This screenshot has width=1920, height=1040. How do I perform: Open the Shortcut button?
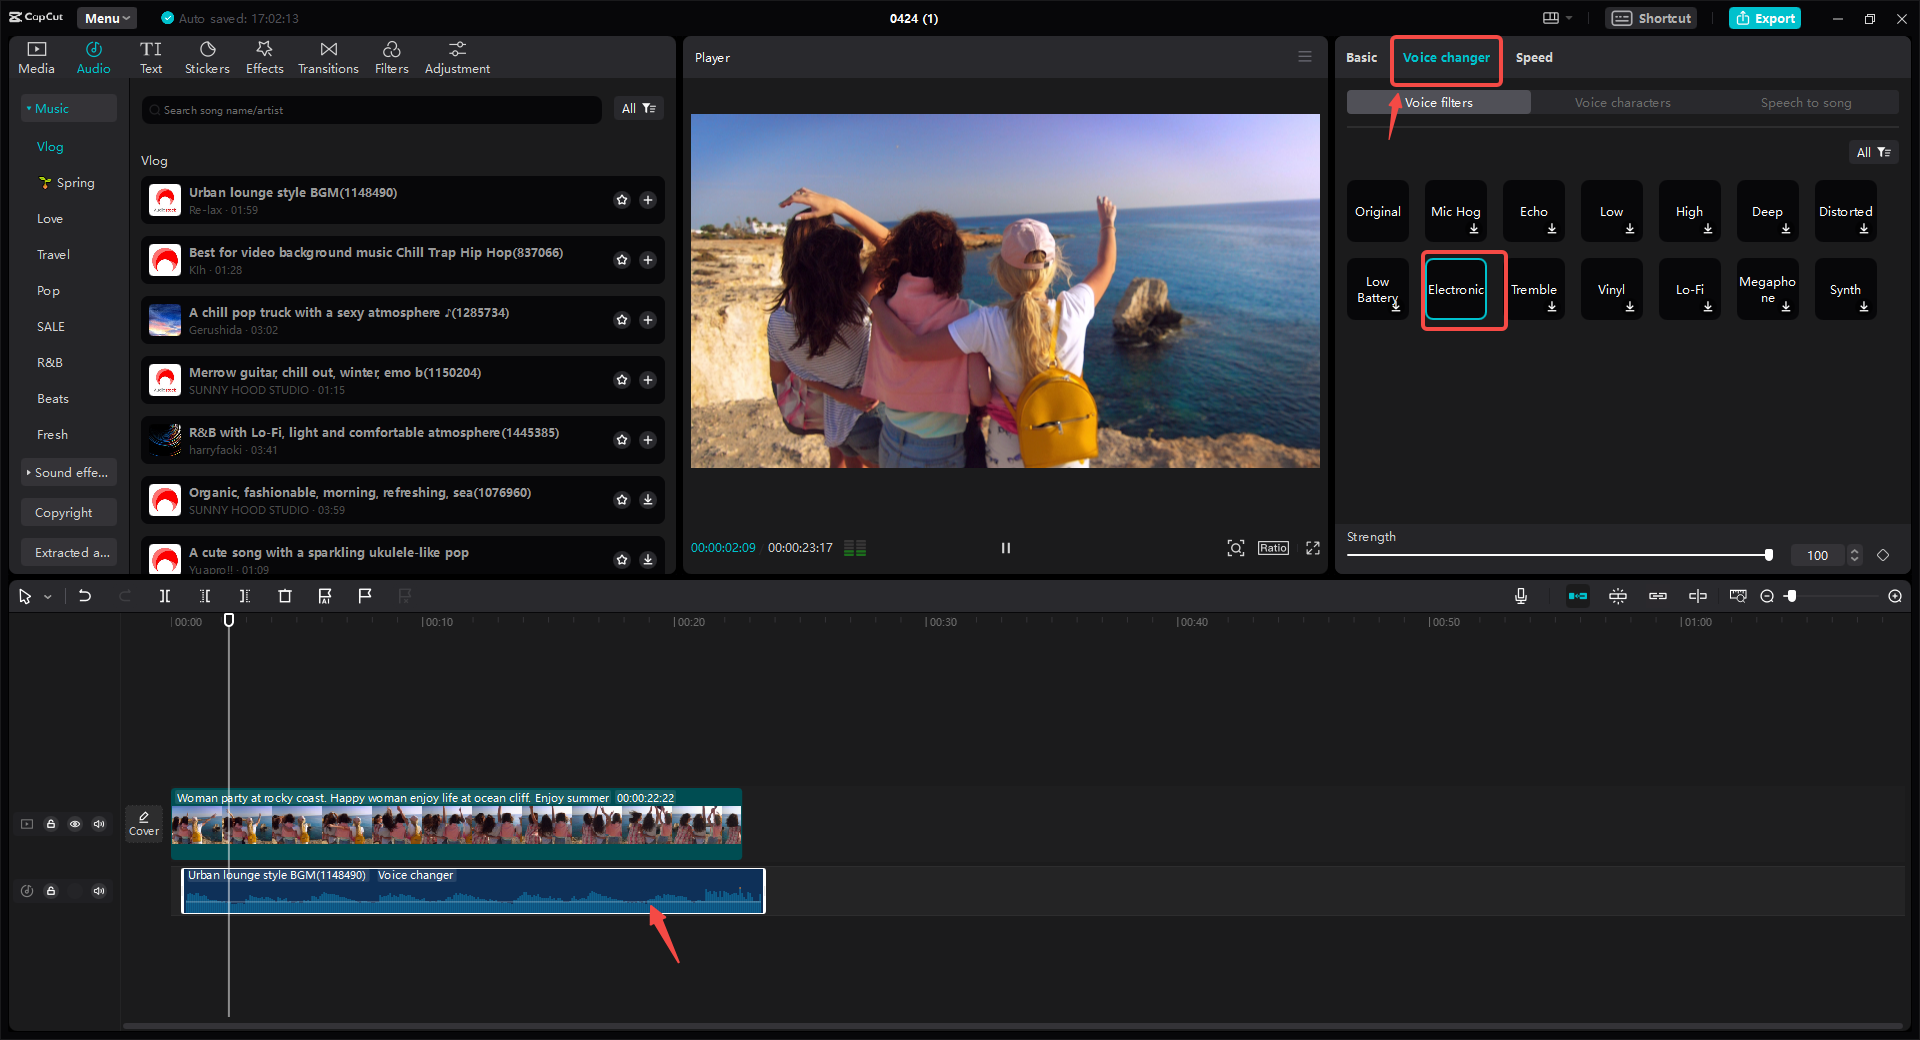click(x=1651, y=18)
